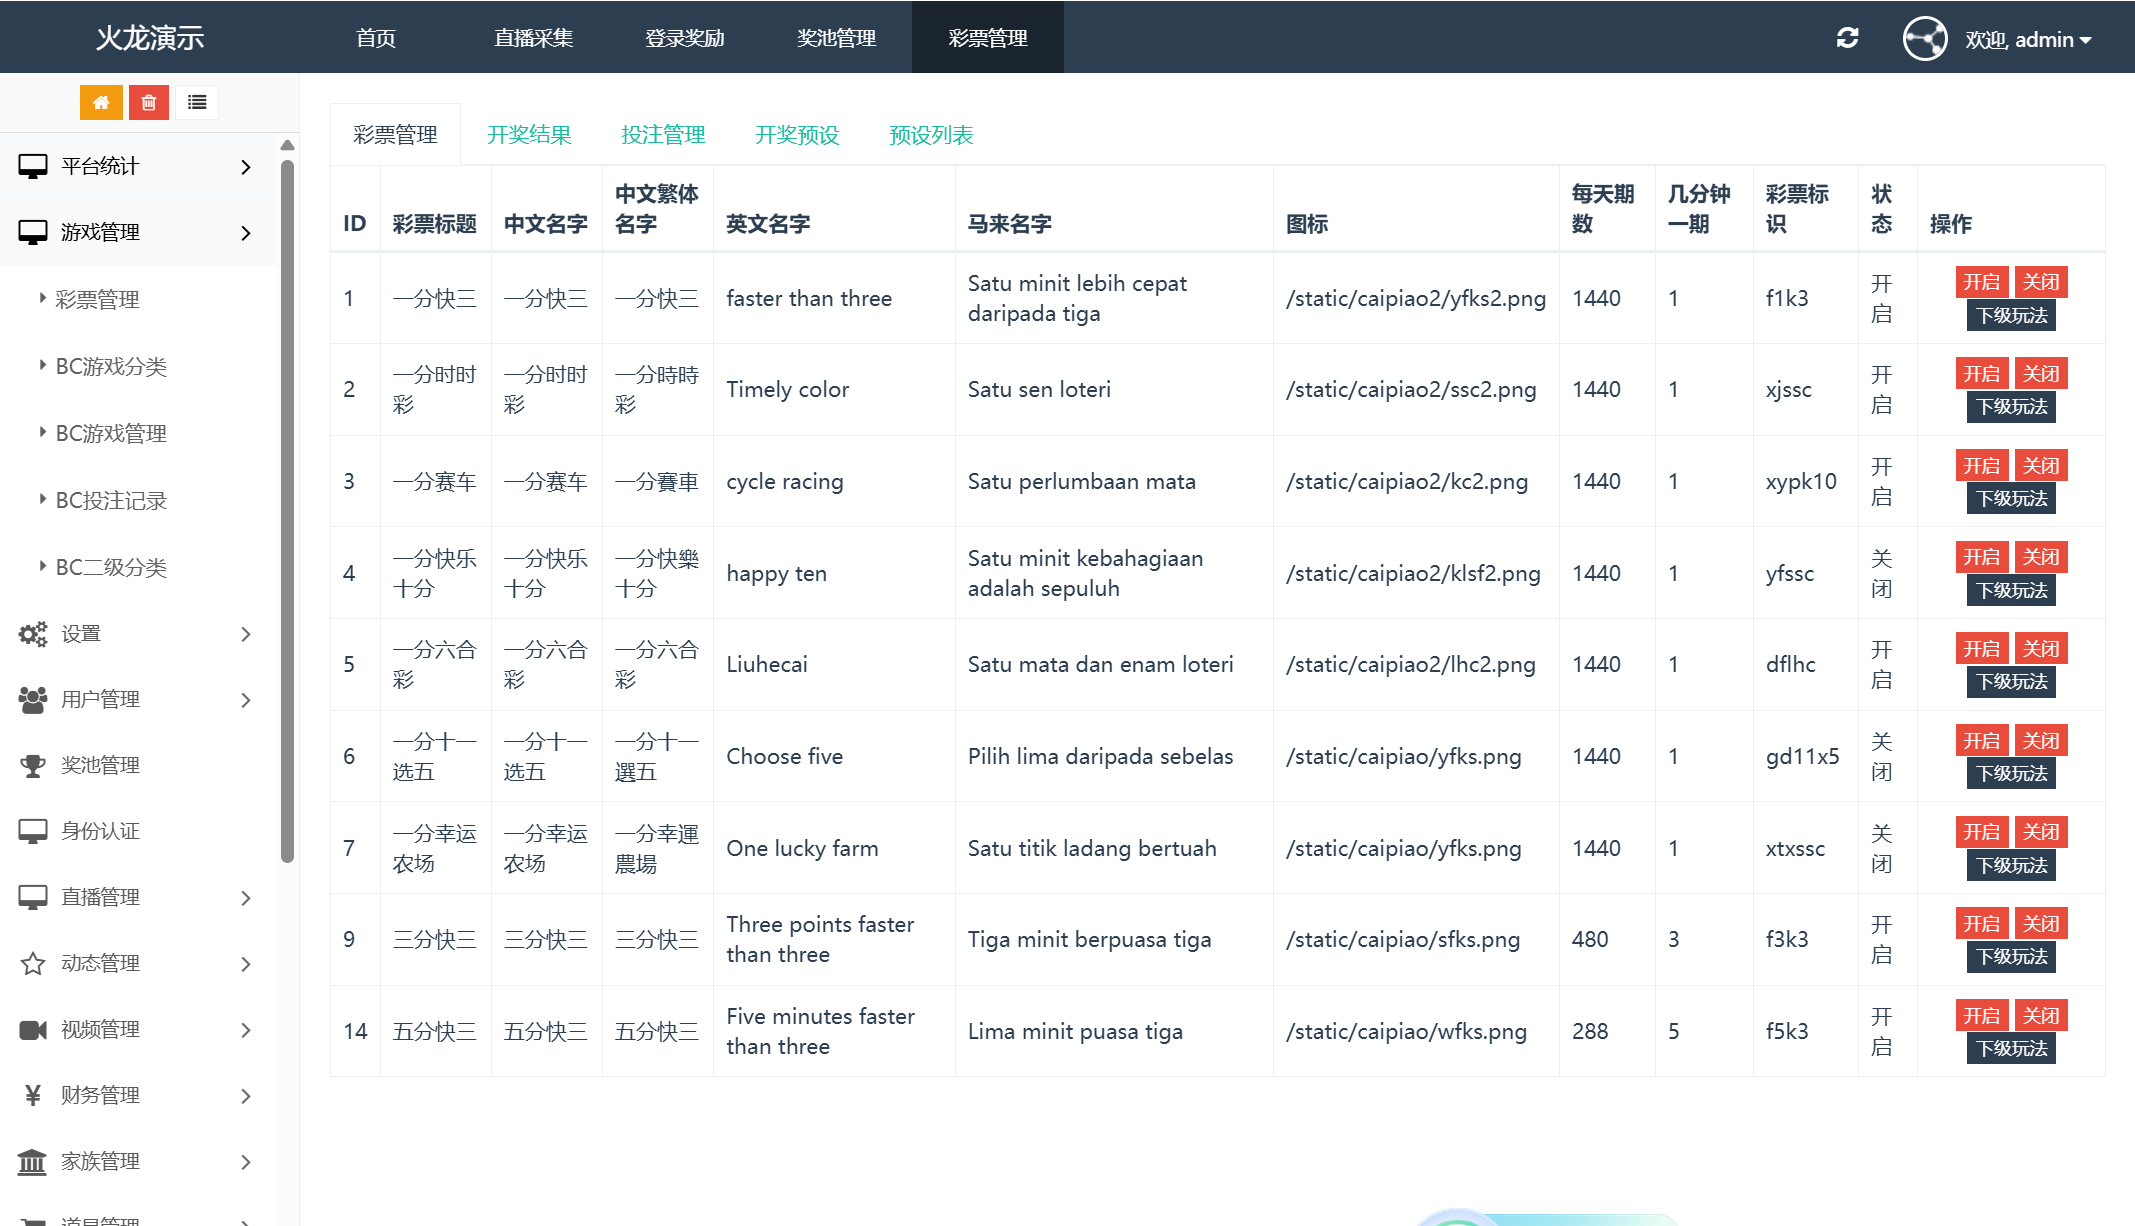
Task: Expand the 用户管理 sidebar menu
Action: pyautogui.click(x=139, y=700)
